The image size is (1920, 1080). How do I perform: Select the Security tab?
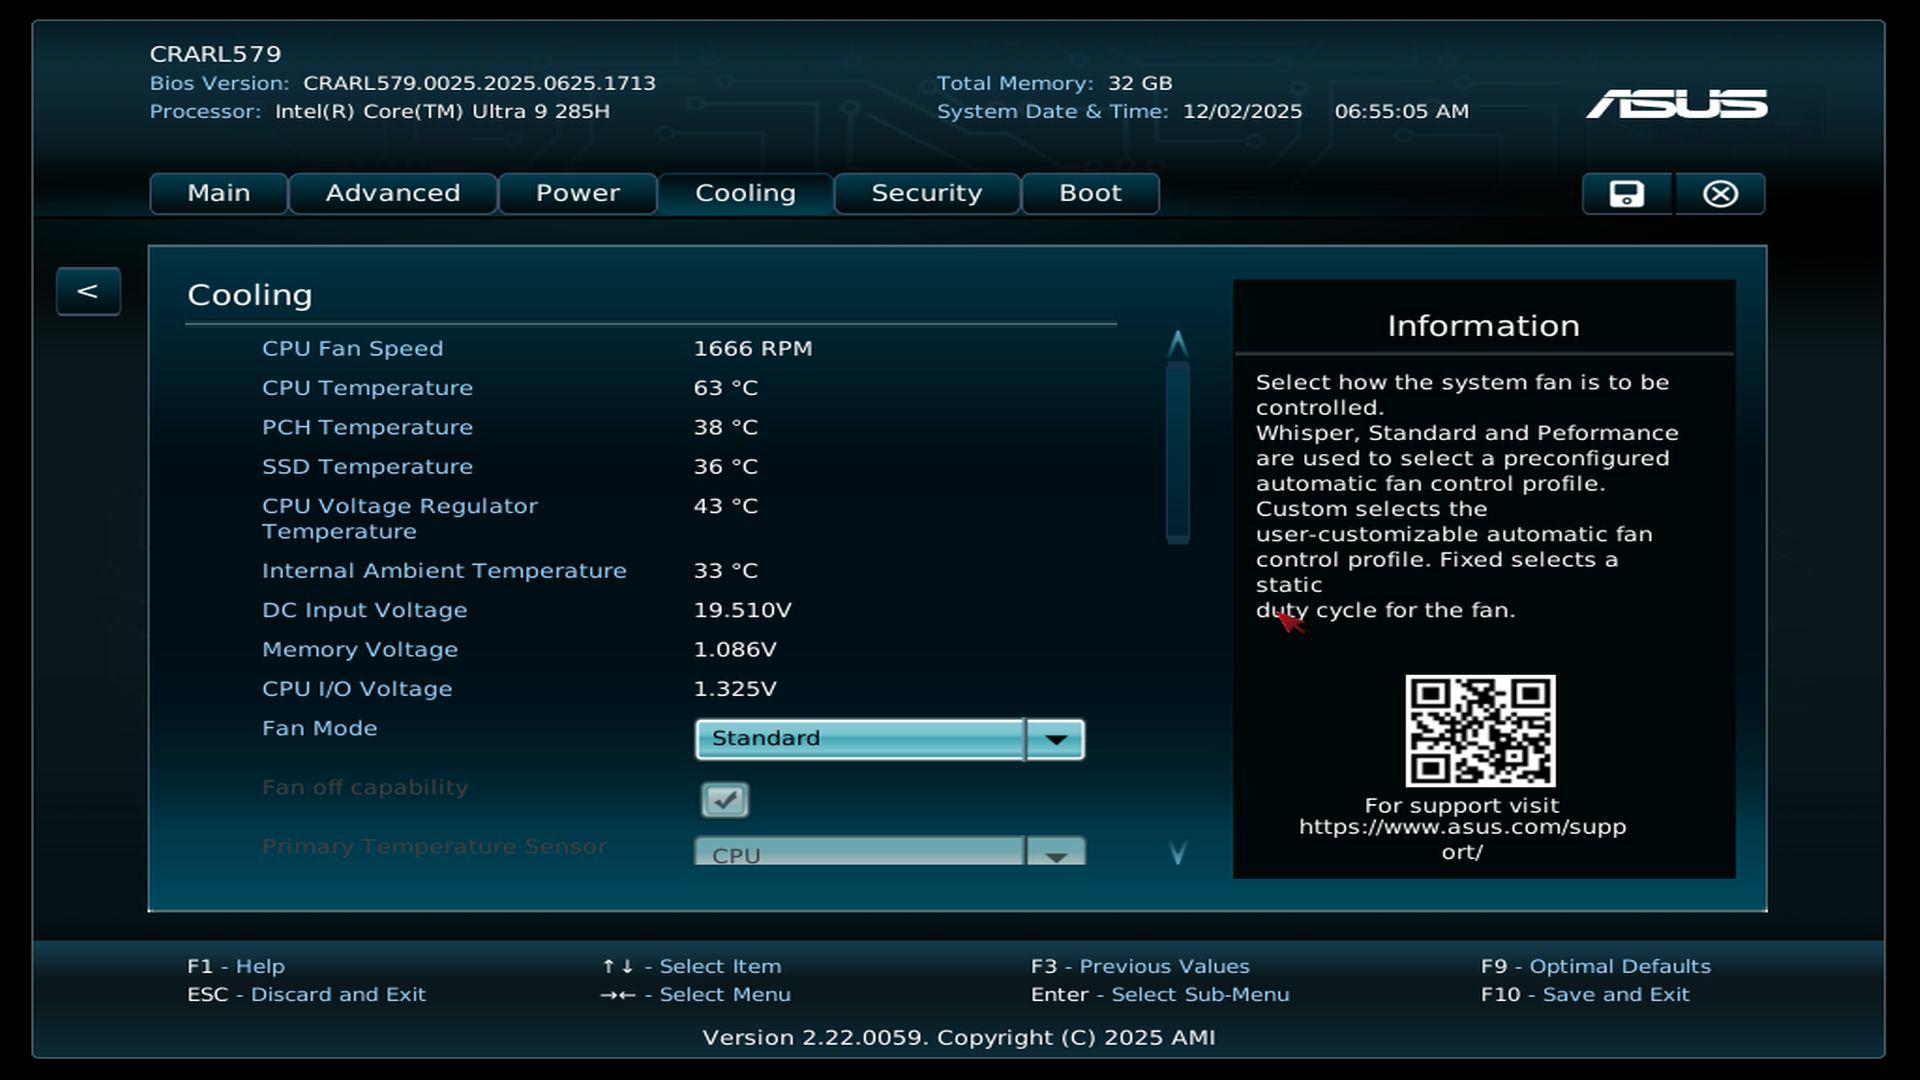(x=926, y=194)
